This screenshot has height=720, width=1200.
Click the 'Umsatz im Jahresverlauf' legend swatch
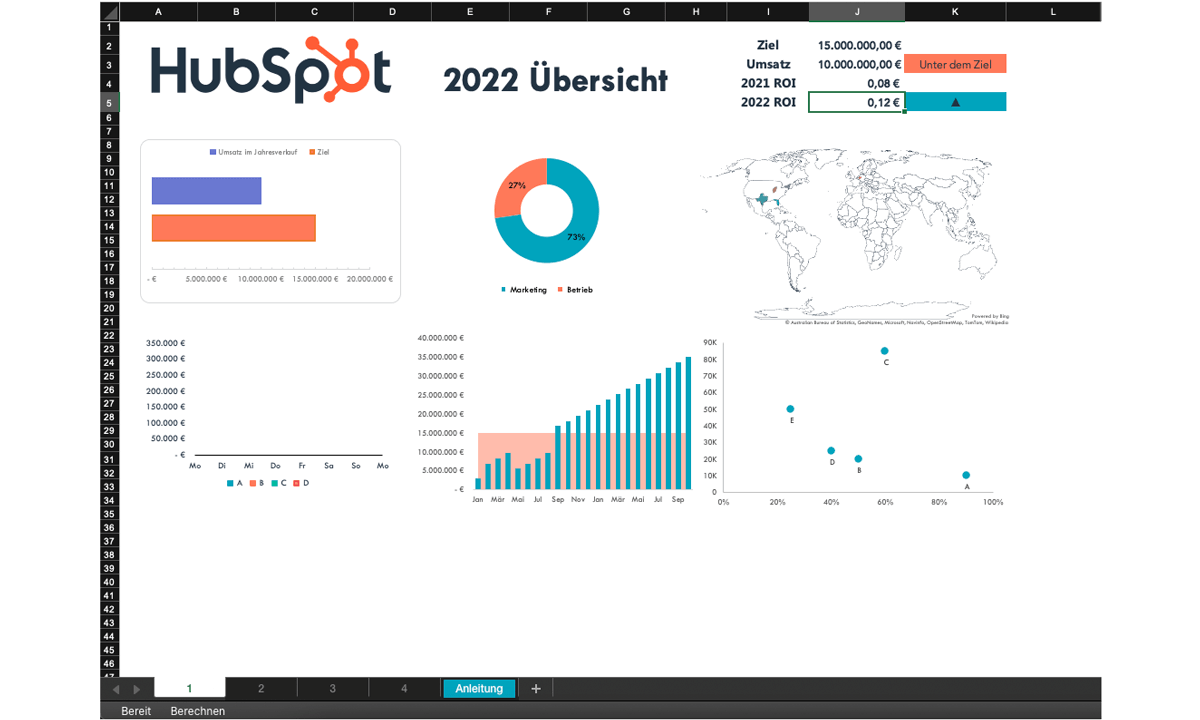pos(212,152)
